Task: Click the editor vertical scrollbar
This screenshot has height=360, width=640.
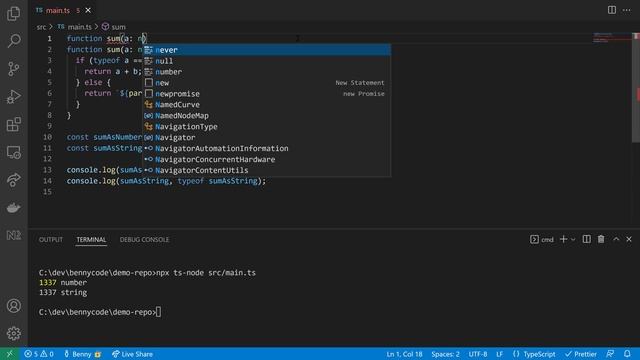Action: (636, 87)
